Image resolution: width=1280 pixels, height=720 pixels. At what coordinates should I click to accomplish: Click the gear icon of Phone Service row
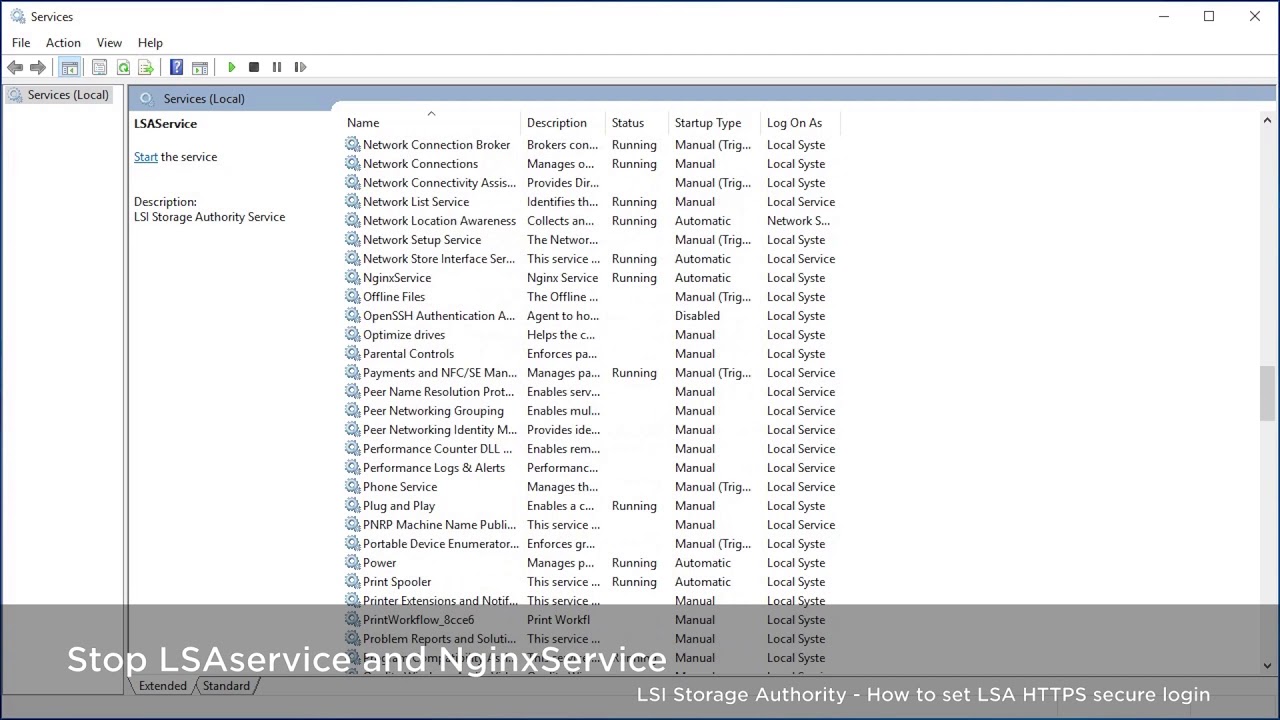352,487
